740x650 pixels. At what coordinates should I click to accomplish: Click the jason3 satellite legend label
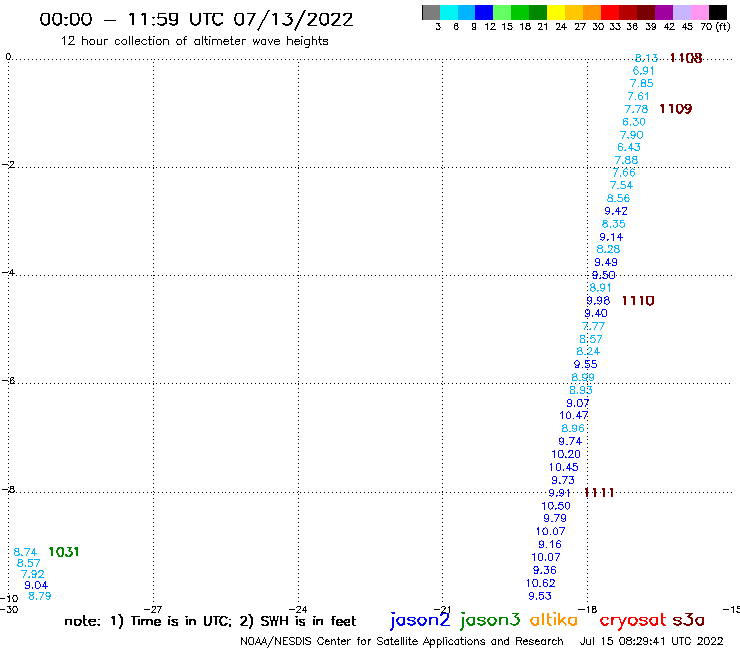point(490,620)
